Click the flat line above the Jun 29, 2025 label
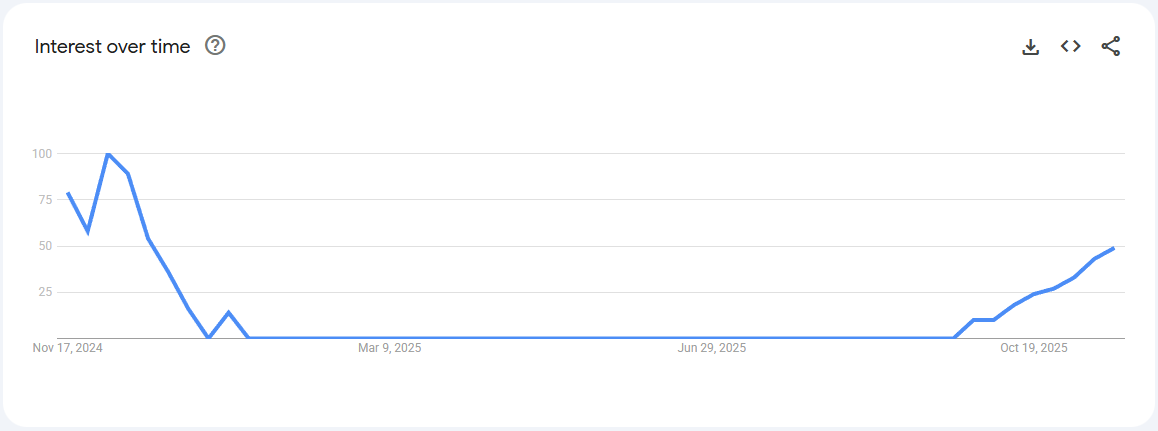 (712, 337)
